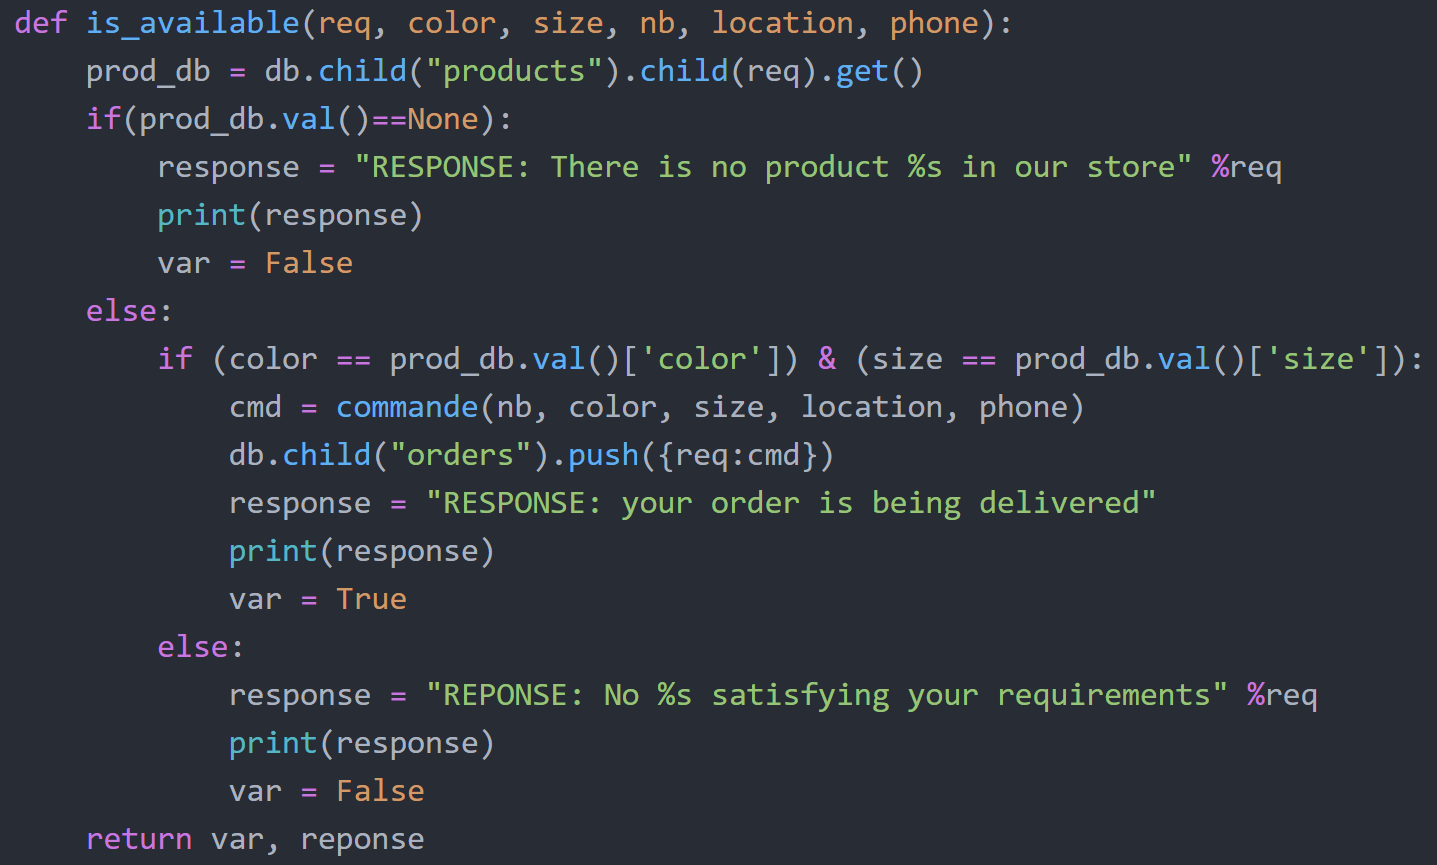
Task: Click the def keyword
Action: (x=41, y=23)
